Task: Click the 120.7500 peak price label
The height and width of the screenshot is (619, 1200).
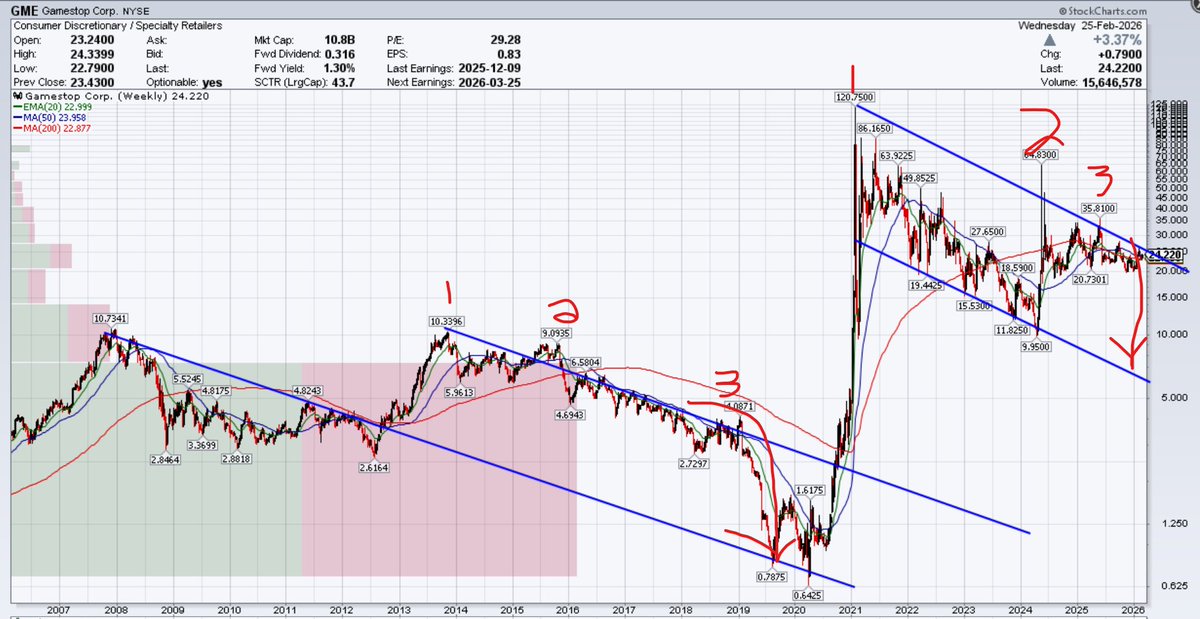Action: click(x=856, y=97)
